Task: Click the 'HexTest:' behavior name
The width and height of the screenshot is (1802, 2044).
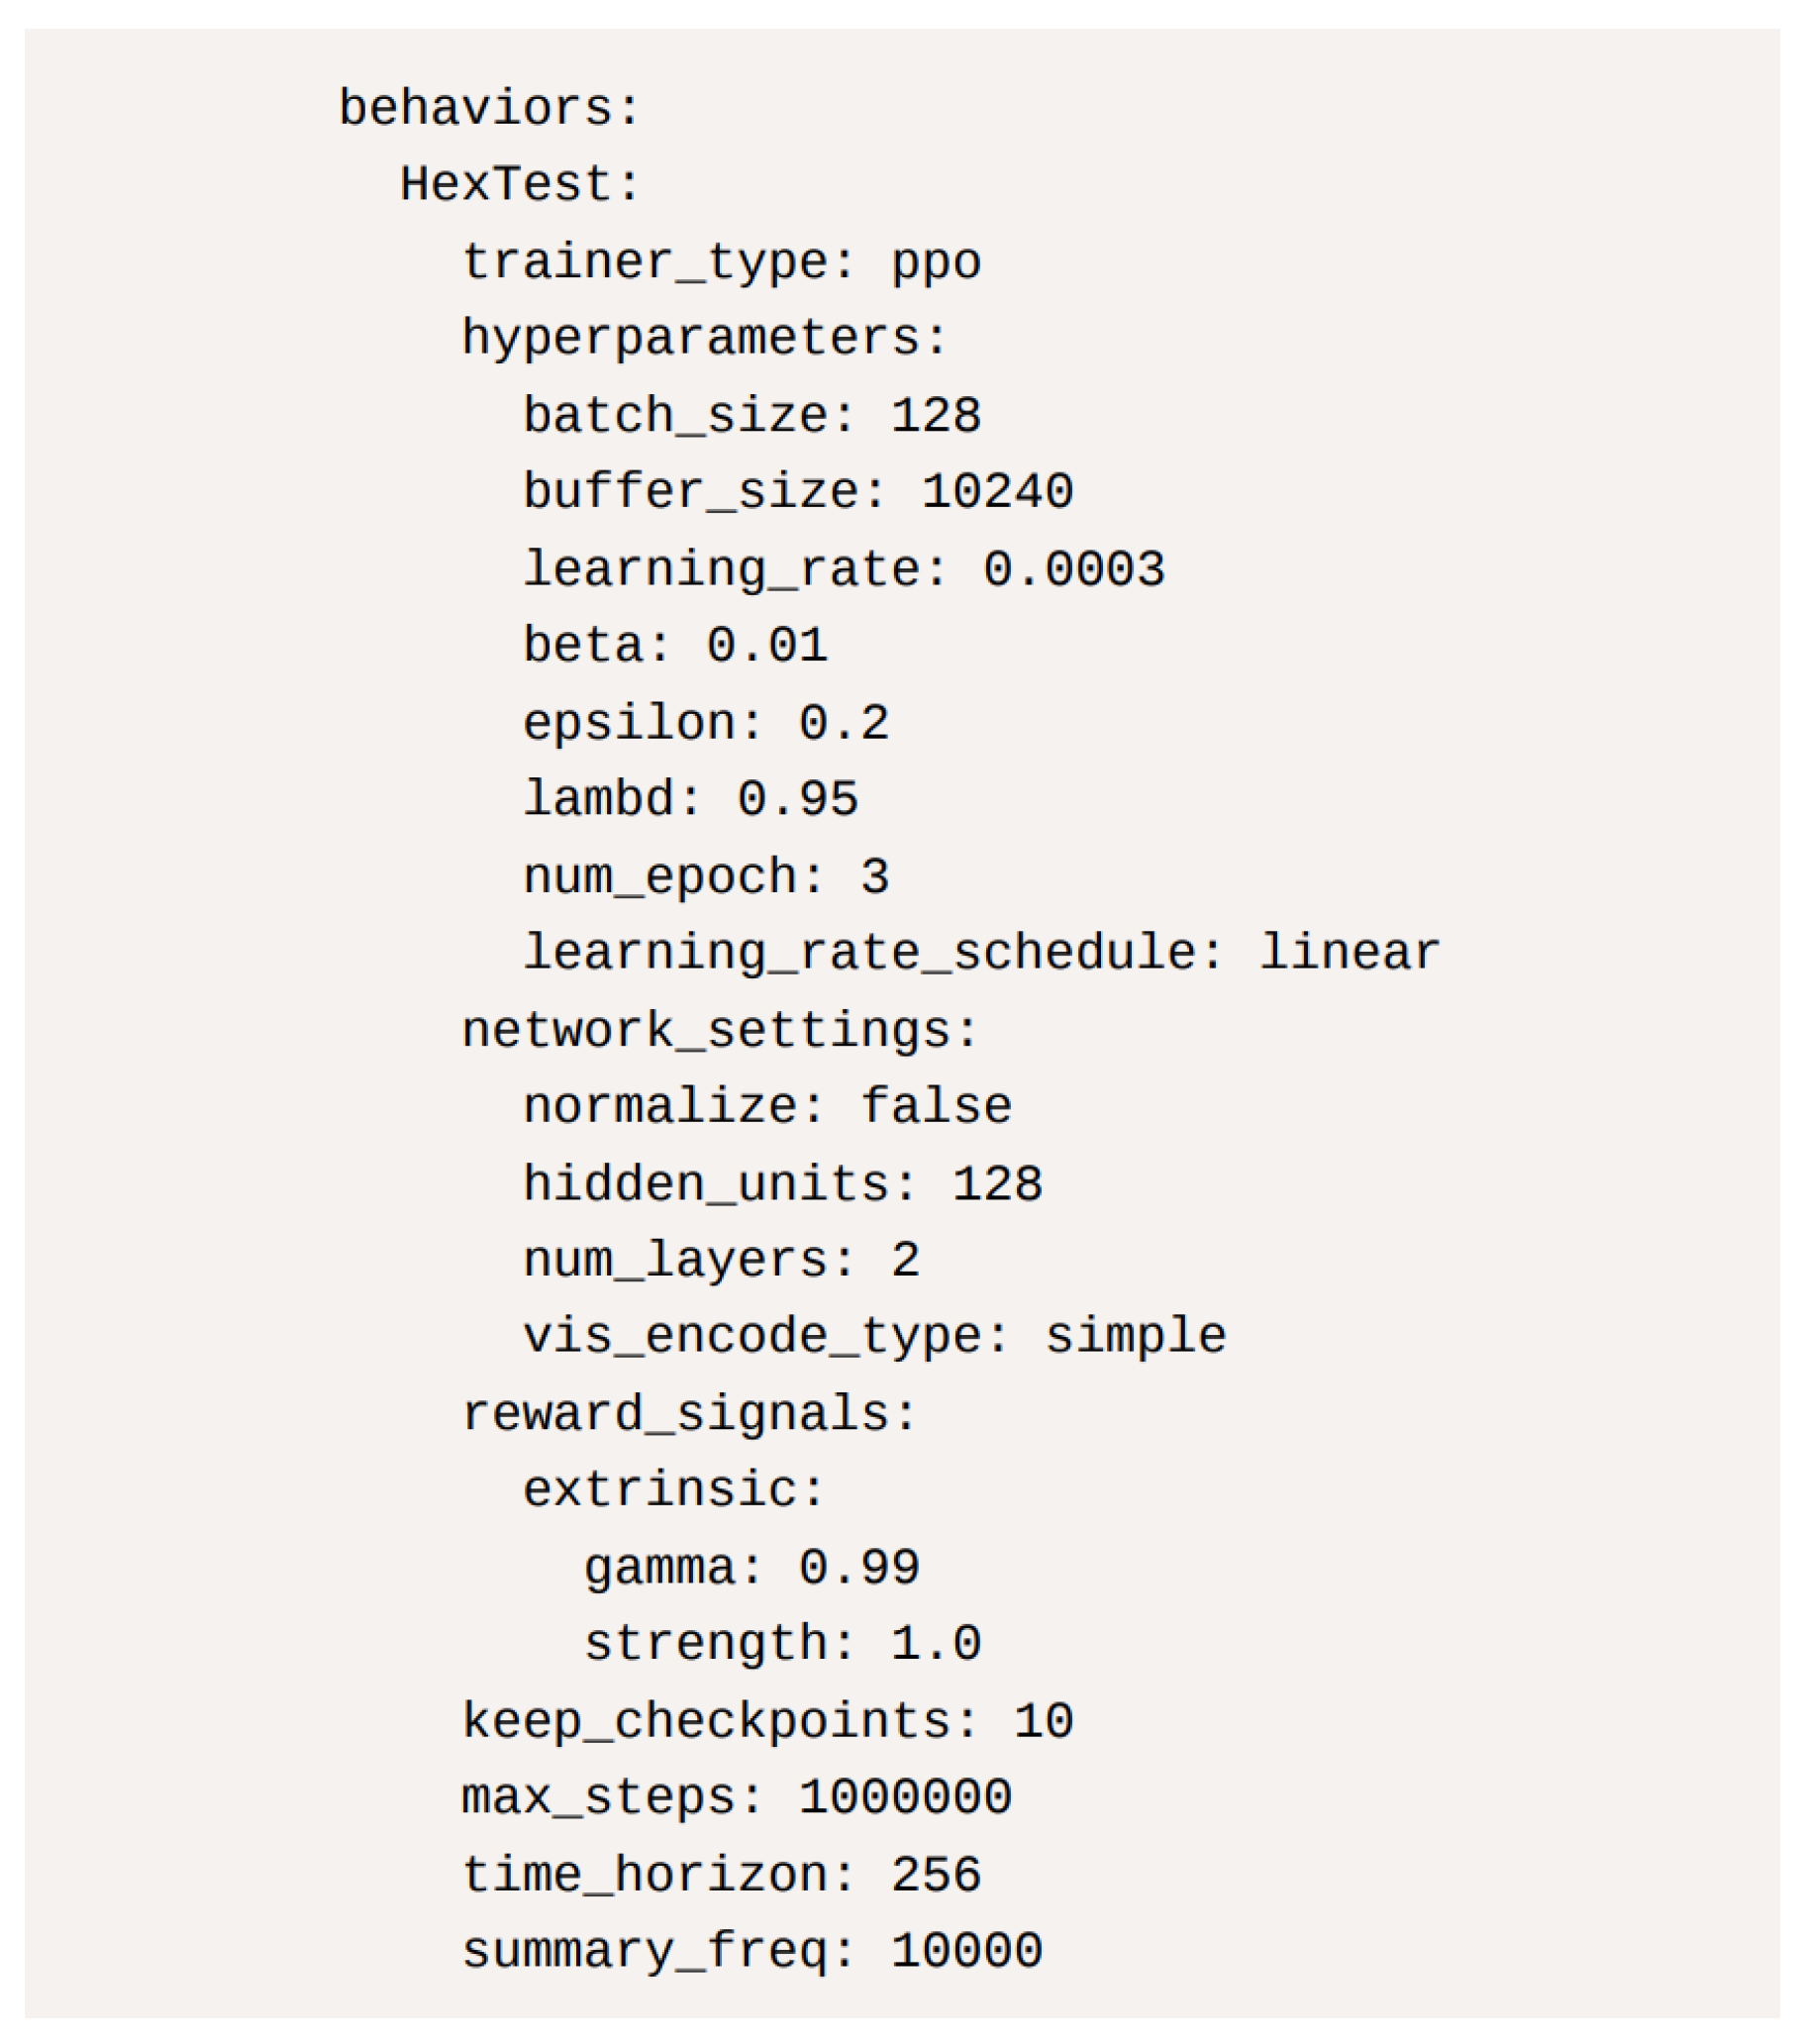Action: coord(520,185)
